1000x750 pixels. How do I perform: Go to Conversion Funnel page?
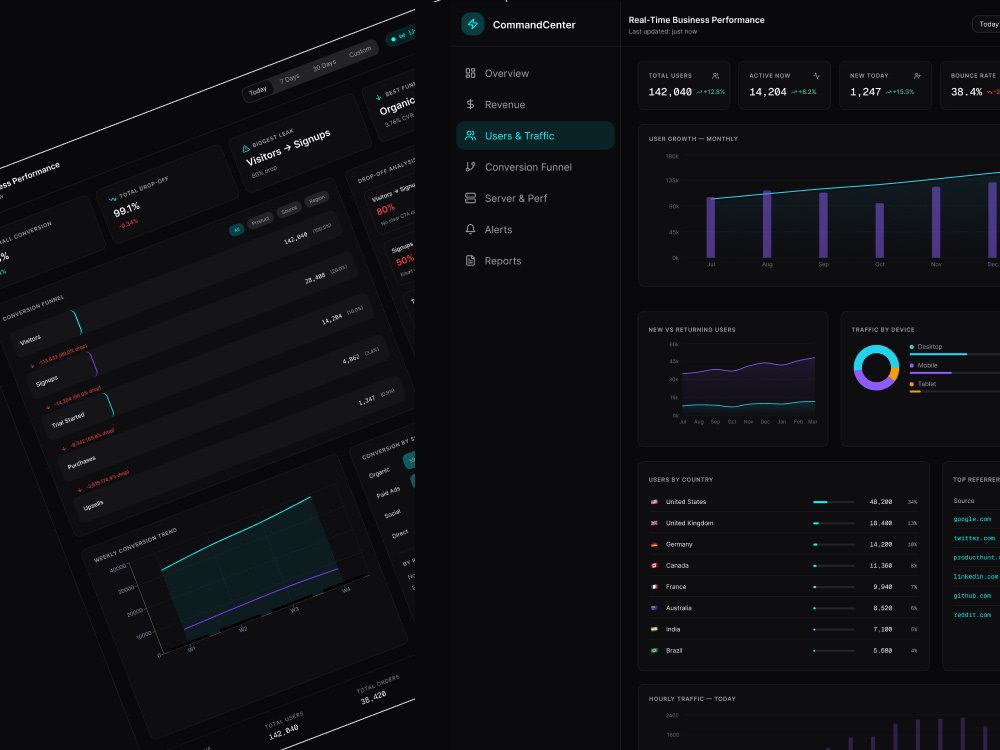tap(535, 167)
